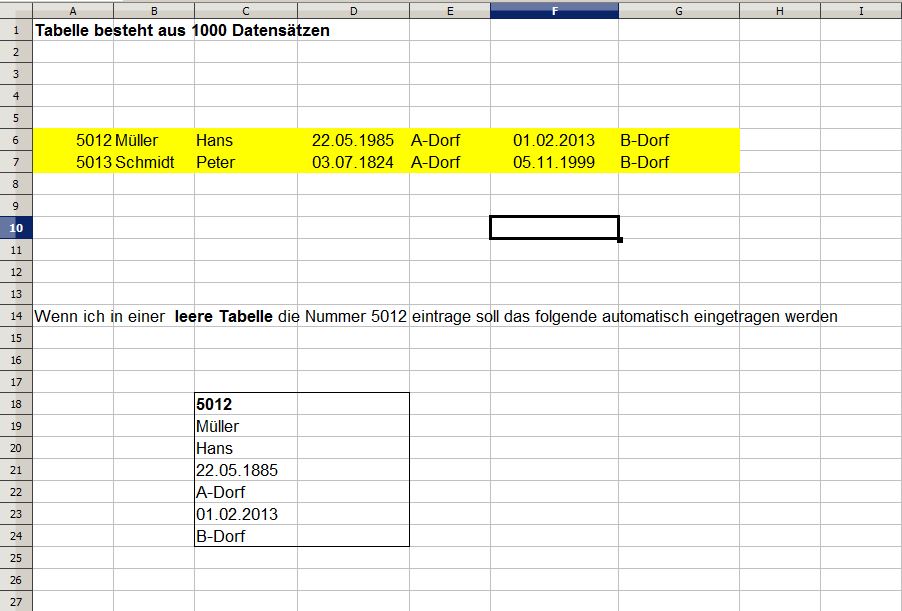Select row 24 header
Viewport: 902px width, 611px height.
click(16, 536)
